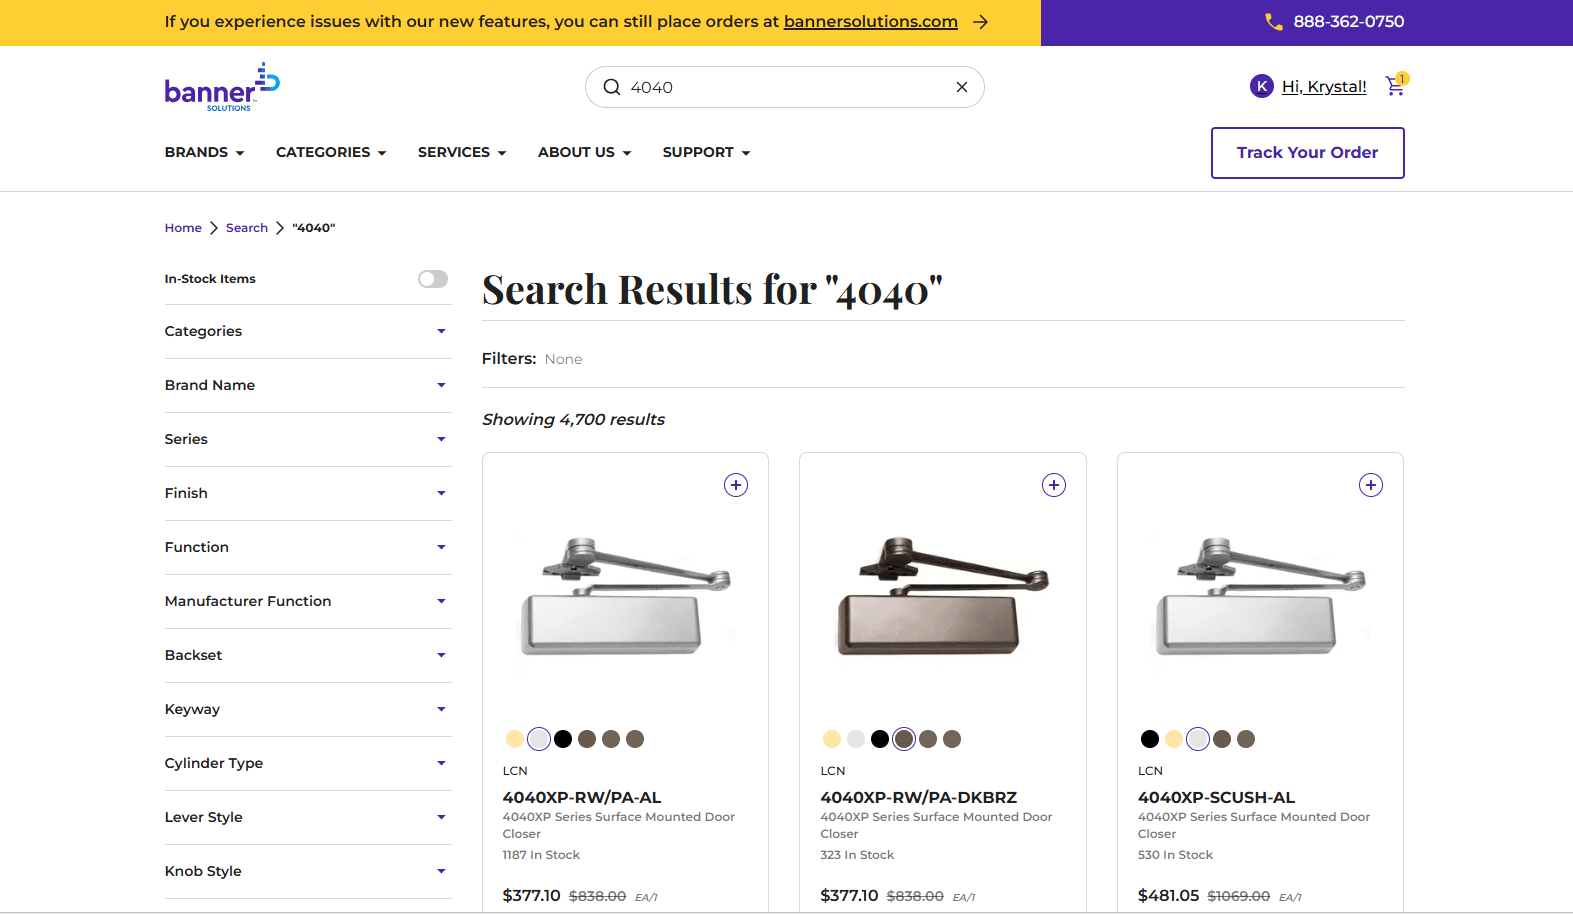
Task: Call 888-362-0750 phone link
Action: click(1348, 22)
